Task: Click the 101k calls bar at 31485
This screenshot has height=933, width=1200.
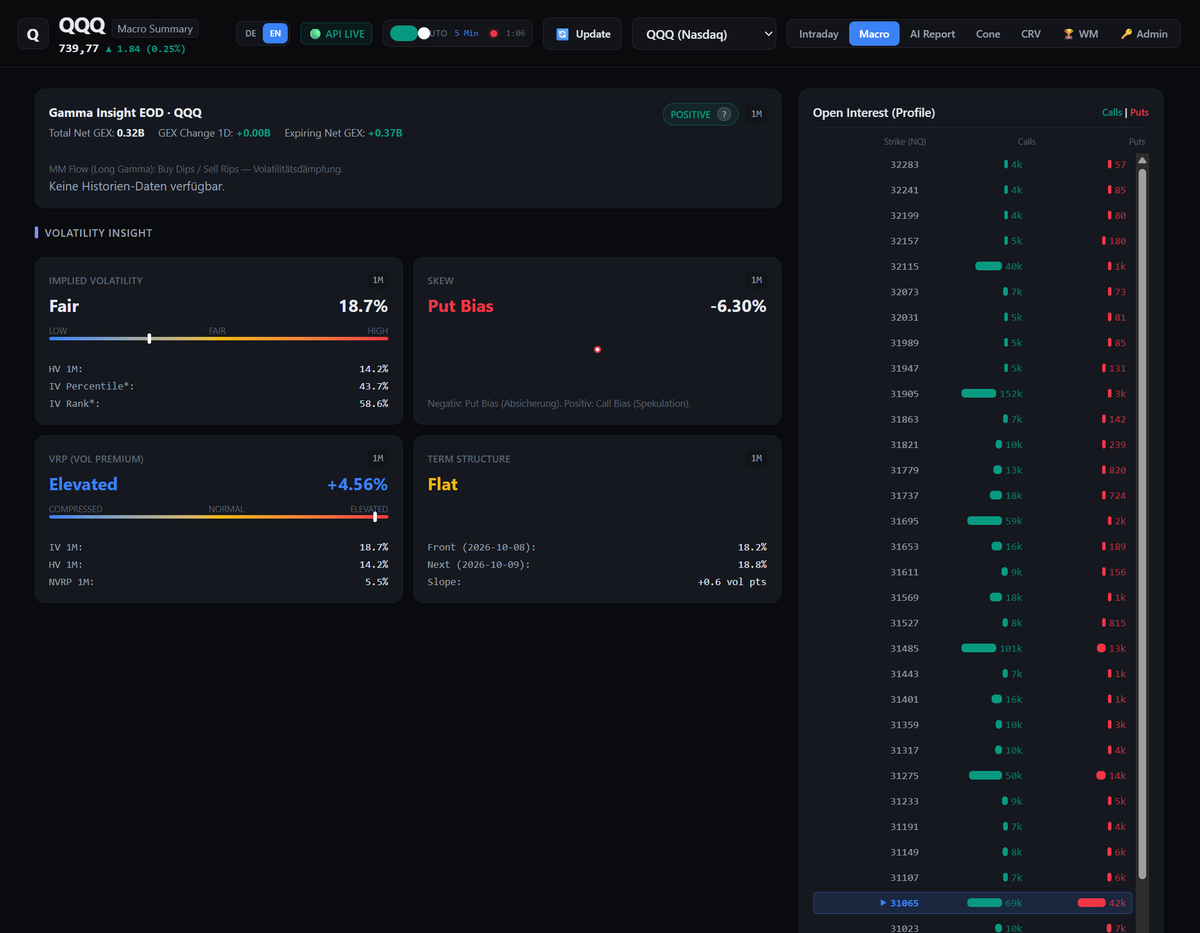Action: pos(979,648)
